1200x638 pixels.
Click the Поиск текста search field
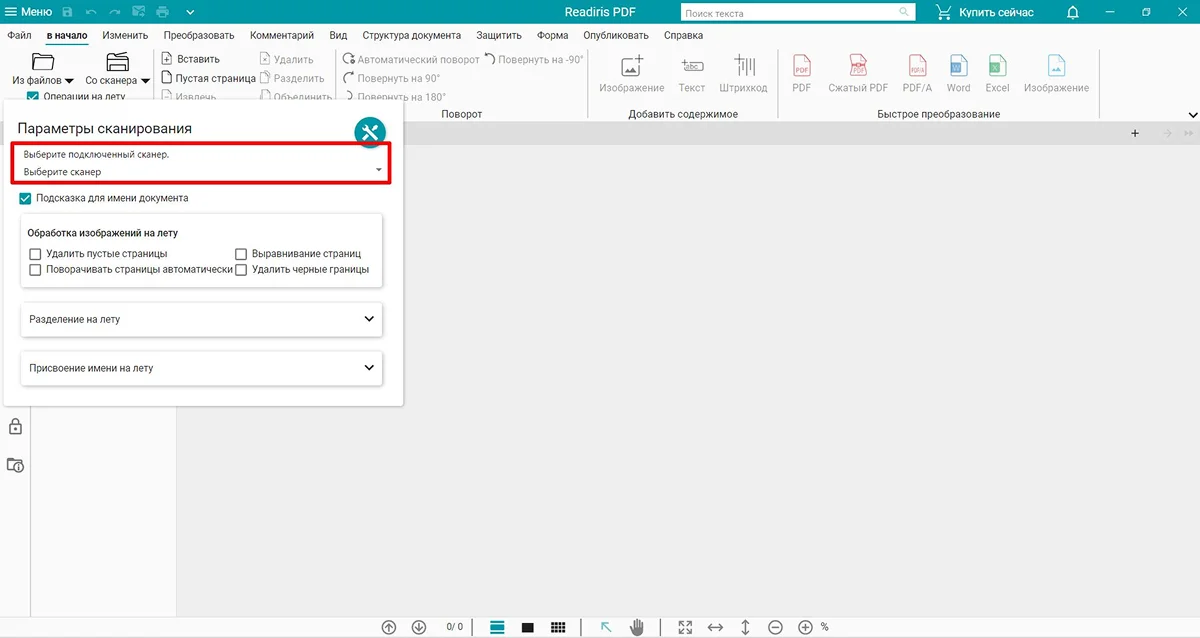790,13
